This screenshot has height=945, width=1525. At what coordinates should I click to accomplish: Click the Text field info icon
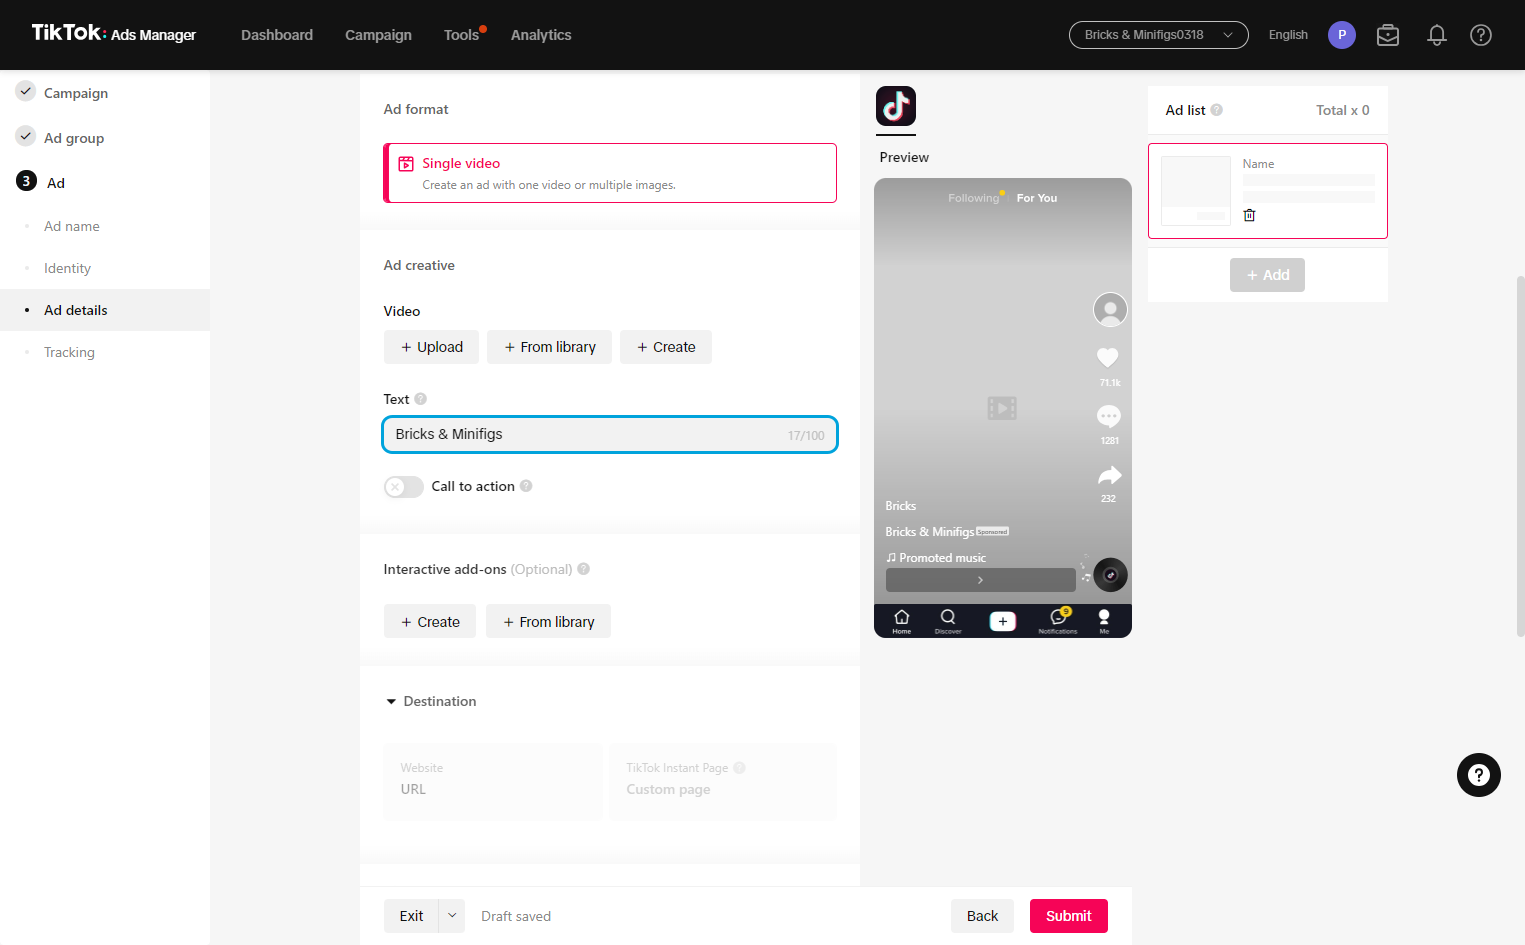[421, 399]
